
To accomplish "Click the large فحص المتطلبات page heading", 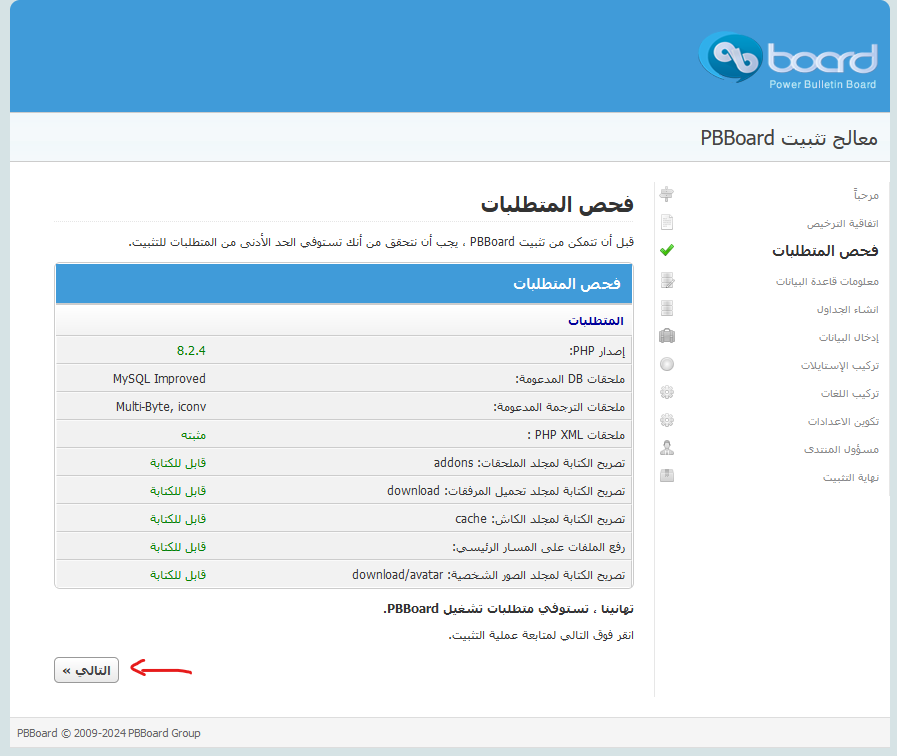I will [x=557, y=204].
